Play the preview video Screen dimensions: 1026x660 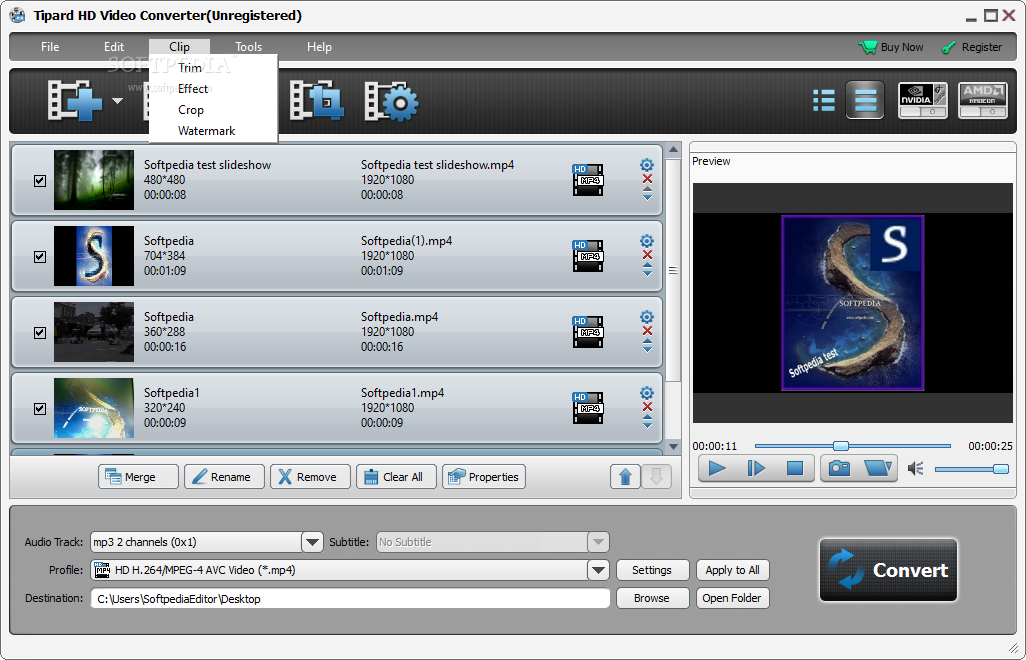pos(717,468)
